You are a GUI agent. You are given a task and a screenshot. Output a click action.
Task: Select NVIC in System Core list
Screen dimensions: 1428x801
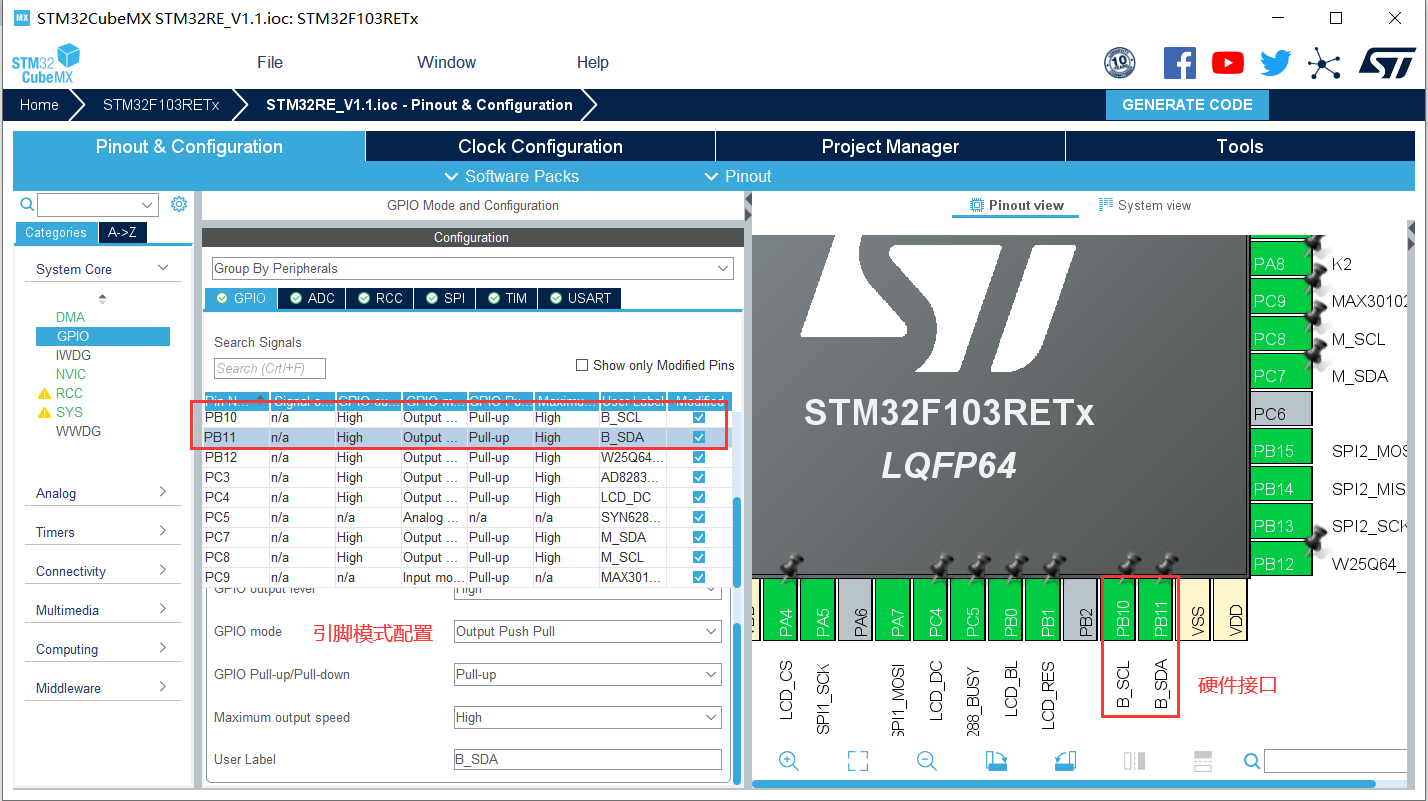point(71,374)
